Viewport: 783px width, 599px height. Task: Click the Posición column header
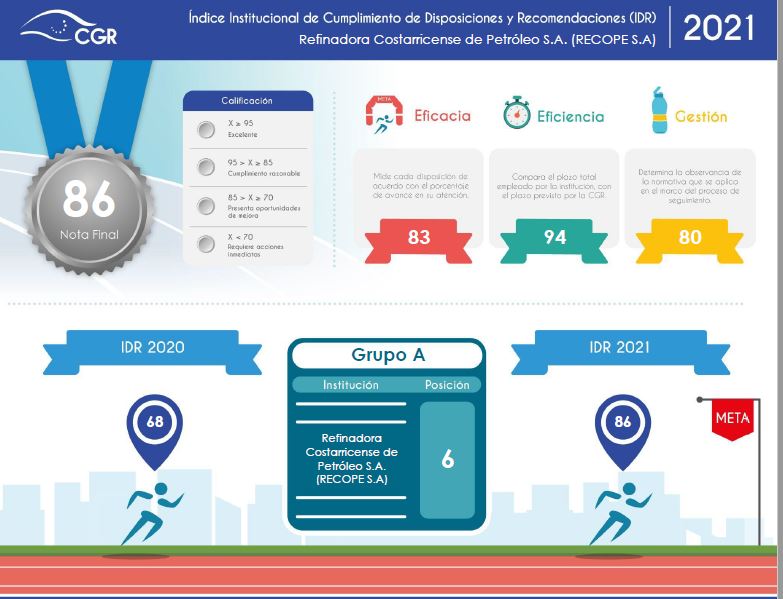446,385
